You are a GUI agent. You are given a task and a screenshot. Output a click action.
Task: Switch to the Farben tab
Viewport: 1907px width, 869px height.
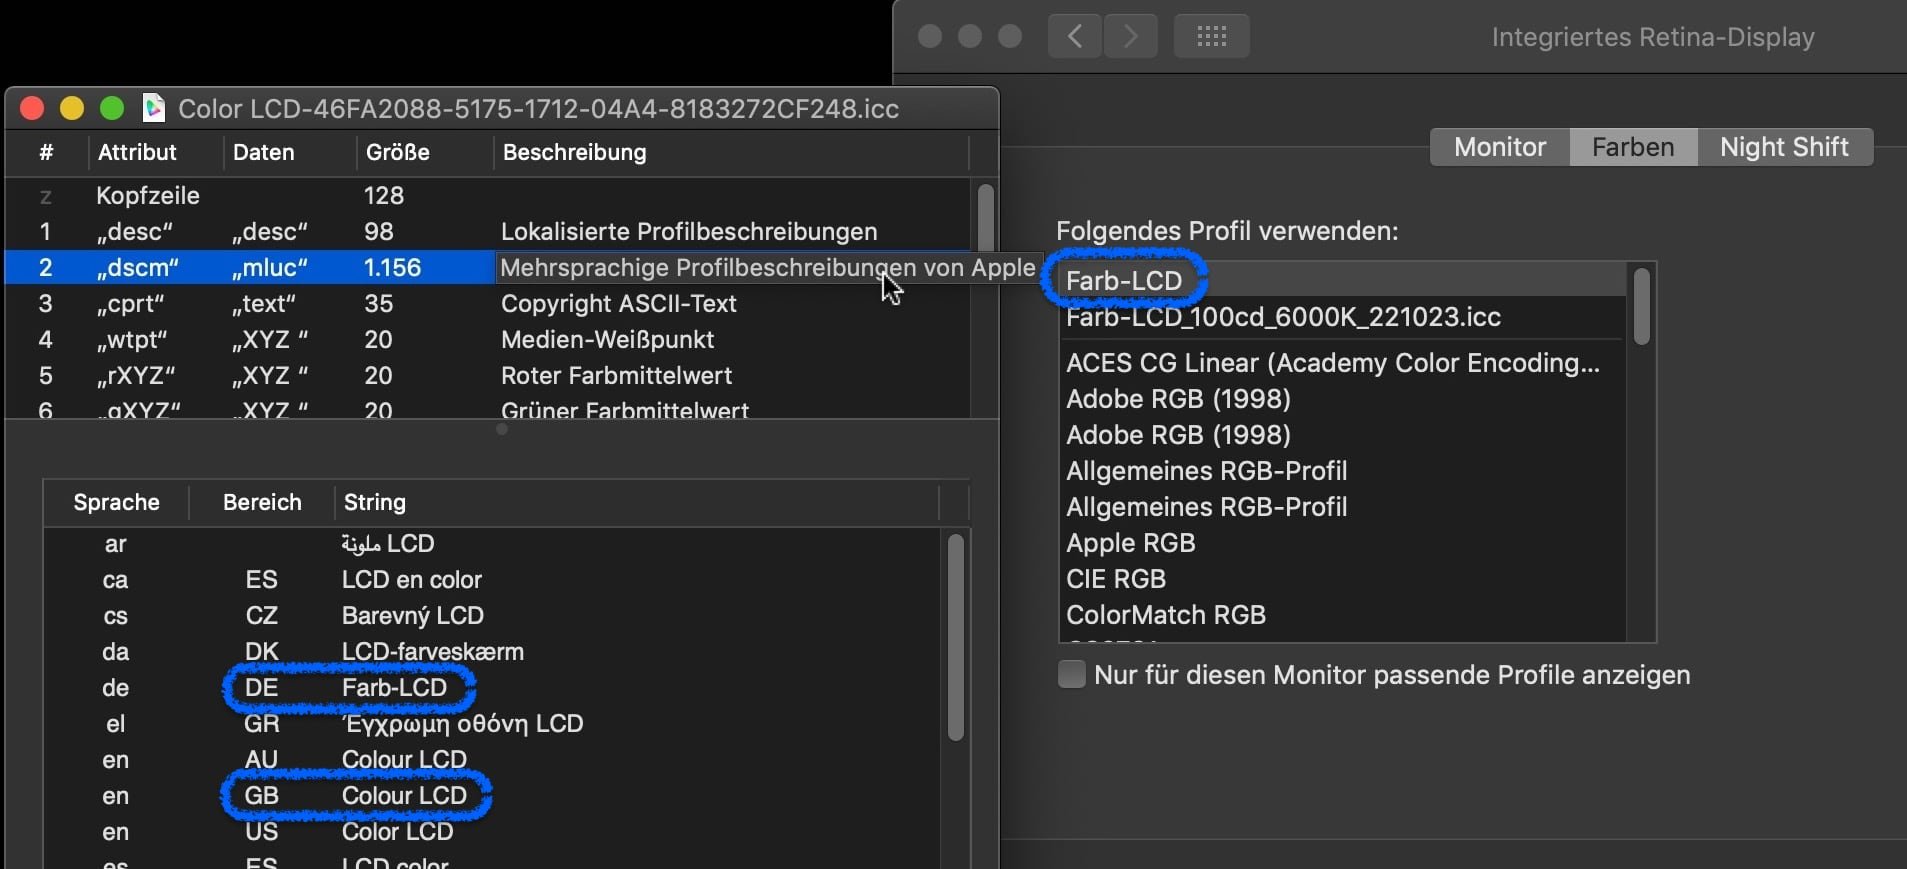tap(1633, 147)
